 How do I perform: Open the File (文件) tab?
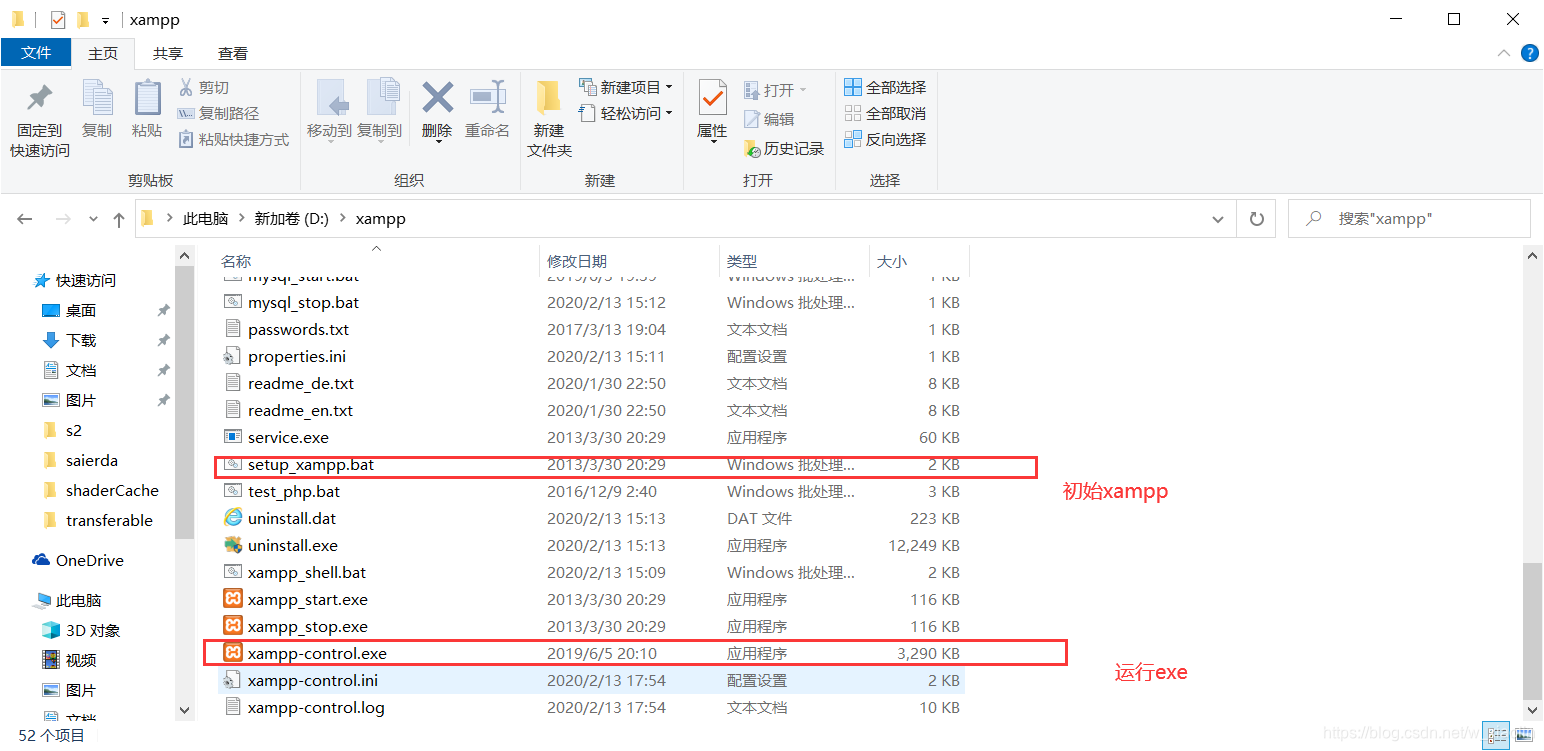pyautogui.click(x=36, y=53)
